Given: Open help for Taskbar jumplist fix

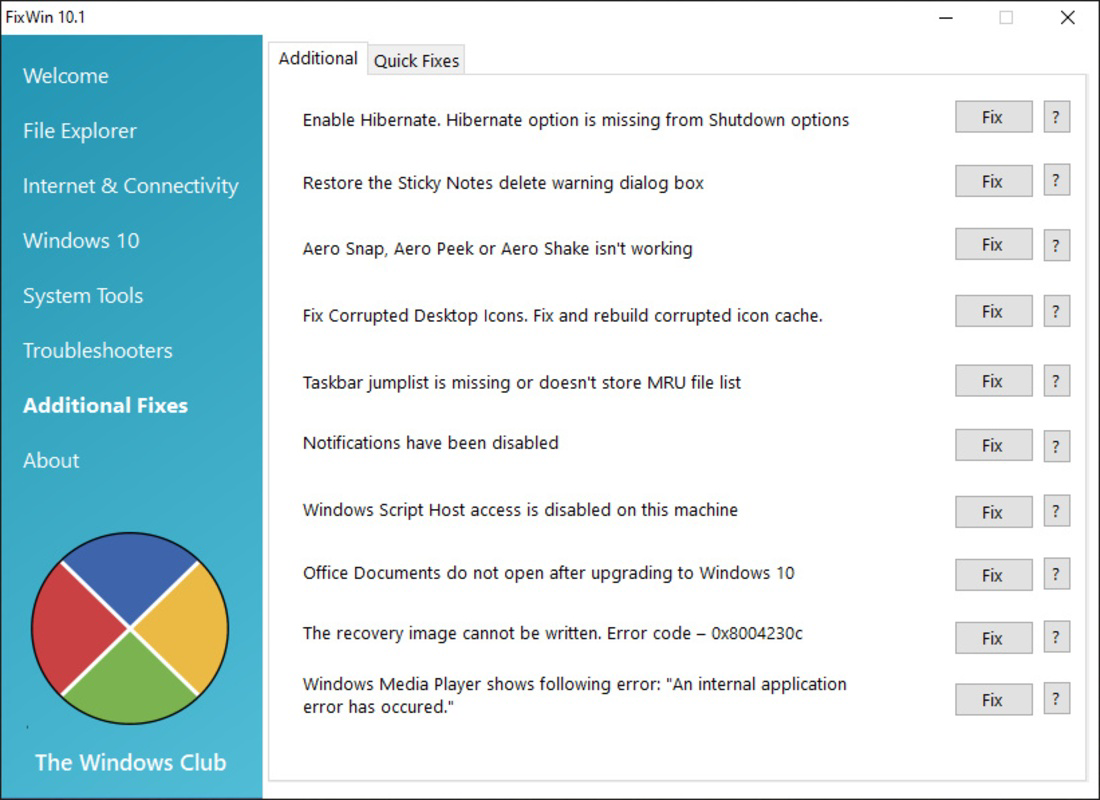Looking at the screenshot, I should (1057, 381).
